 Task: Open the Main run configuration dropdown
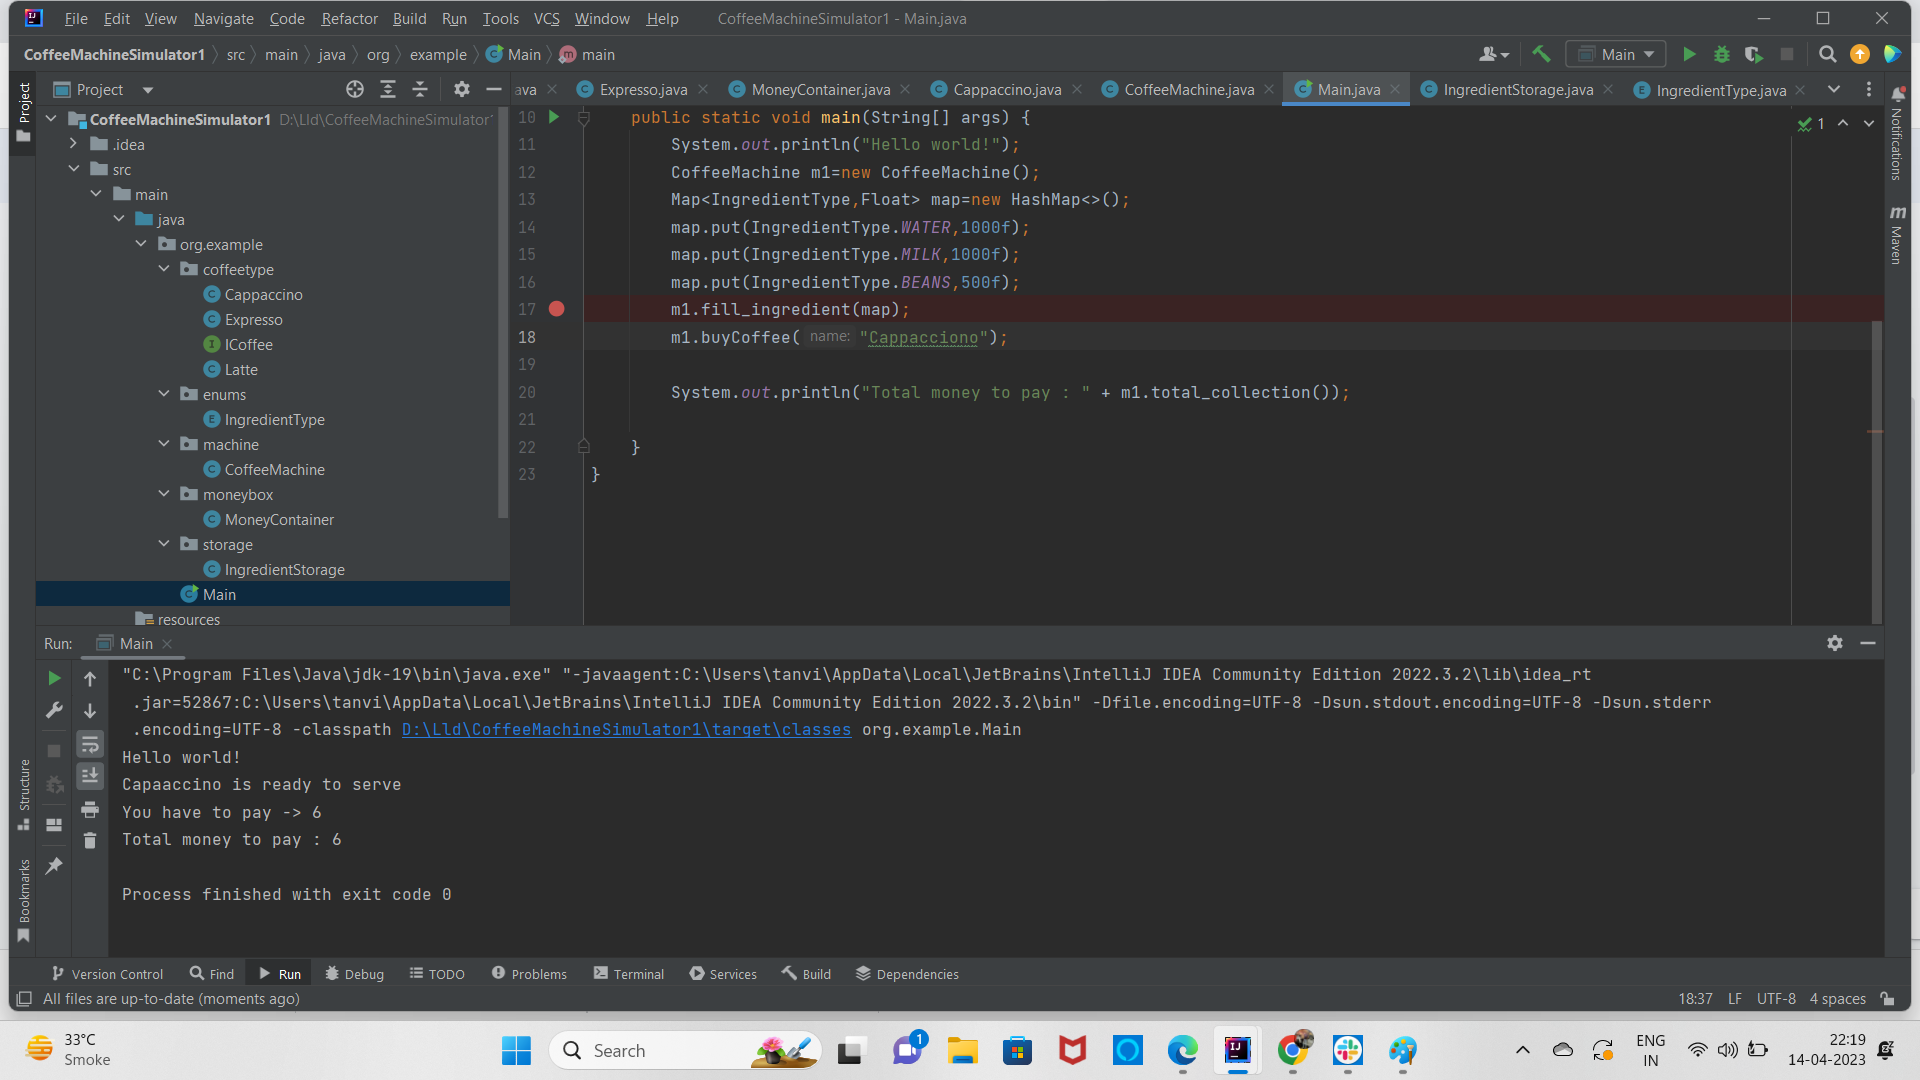coord(1616,55)
